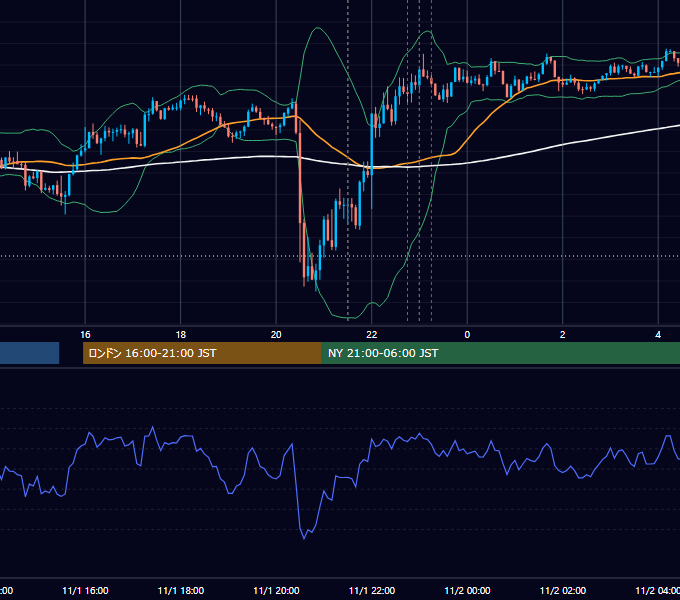Click the NY 21:00-06:00 JST session bar
This screenshot has width=680, height=600.
[501, 353]
